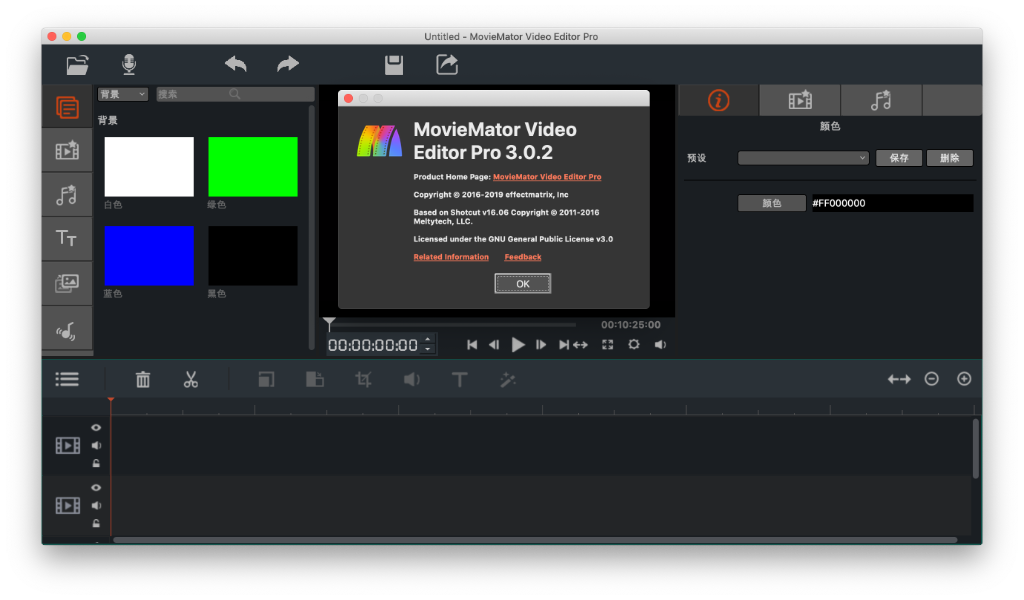Play the preview
Image resolution: width=1024 pixels, height=600 pixels.
518,345
